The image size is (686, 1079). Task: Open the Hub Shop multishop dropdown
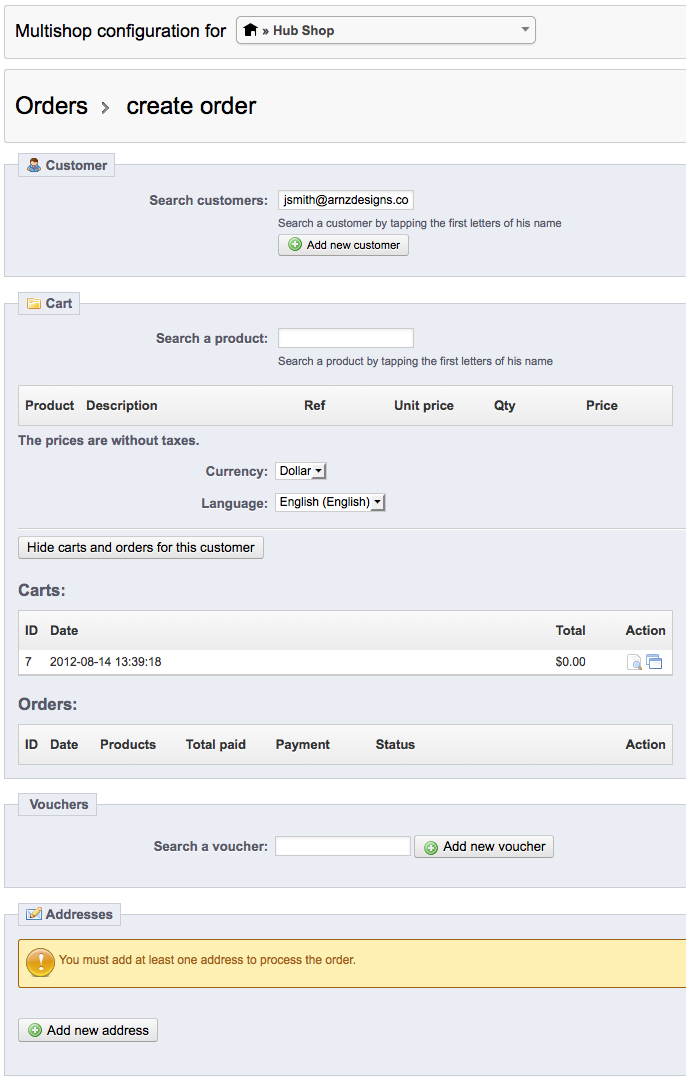385,30
